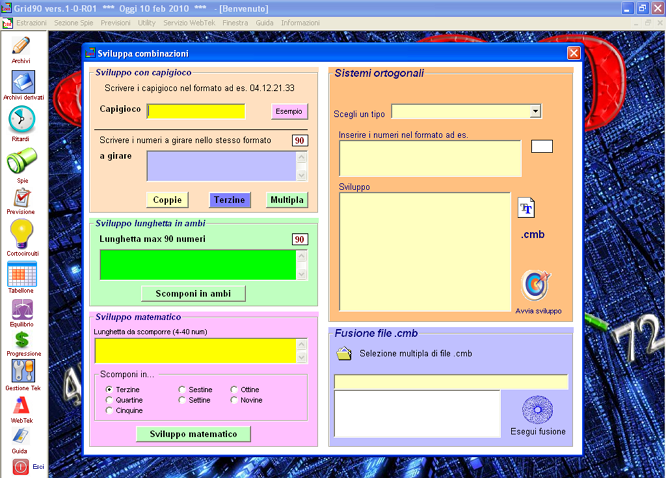Open the Previsioni menu
The width and height of the screenshot is (666, 478).
click(115, 22)
